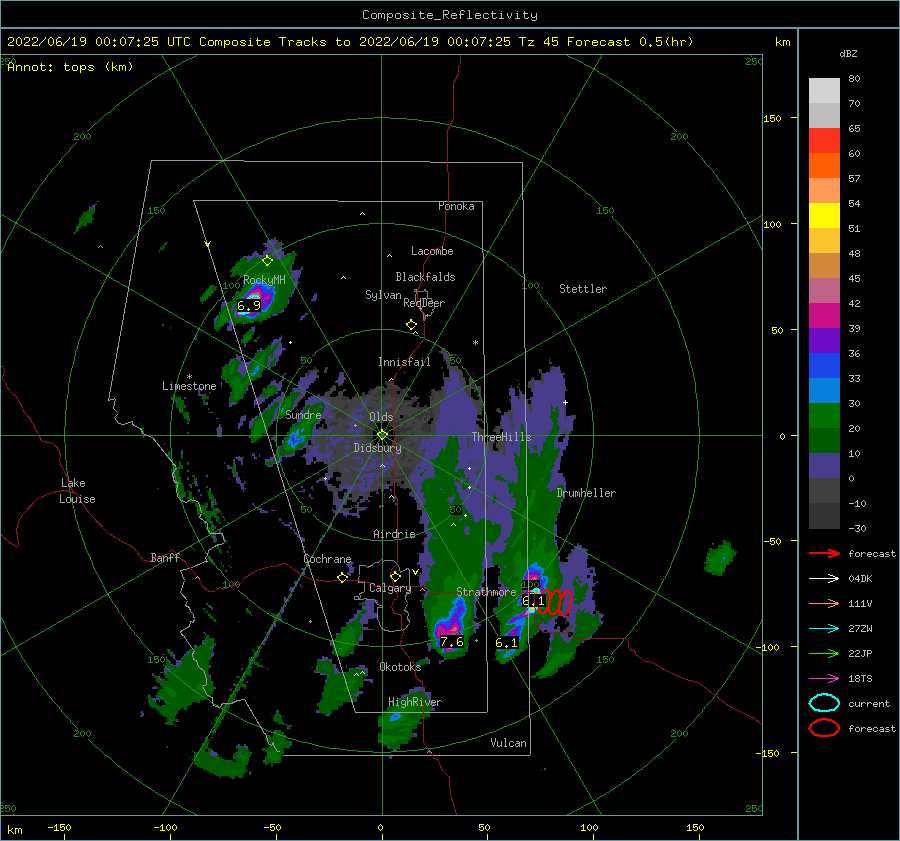Click the red forecast ellipse legend icon
The width and height of the screenshot is (900, 841).
[x=824, y=728]
